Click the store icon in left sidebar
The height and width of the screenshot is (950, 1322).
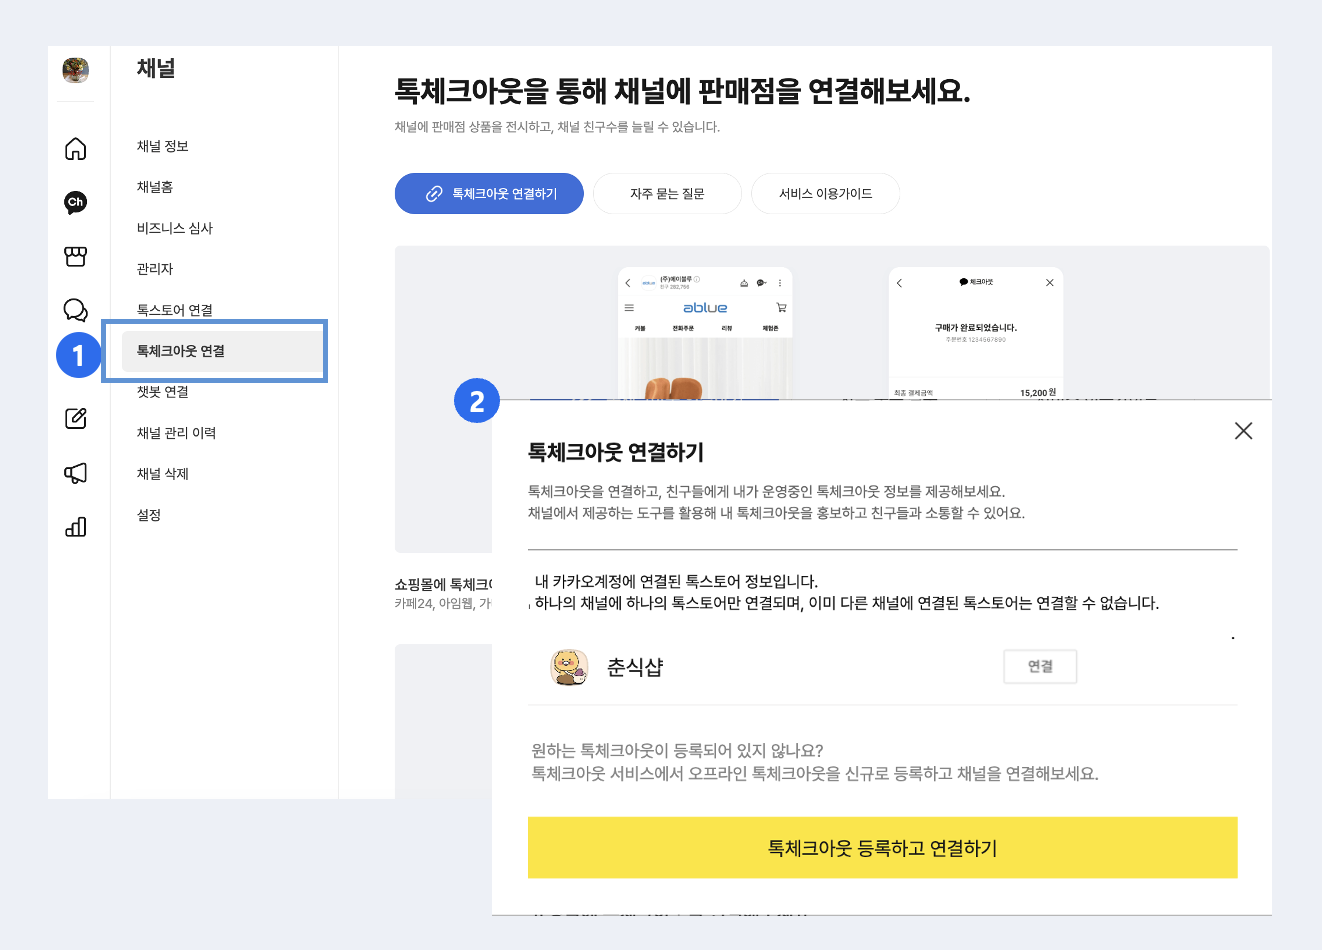point(75,257)
